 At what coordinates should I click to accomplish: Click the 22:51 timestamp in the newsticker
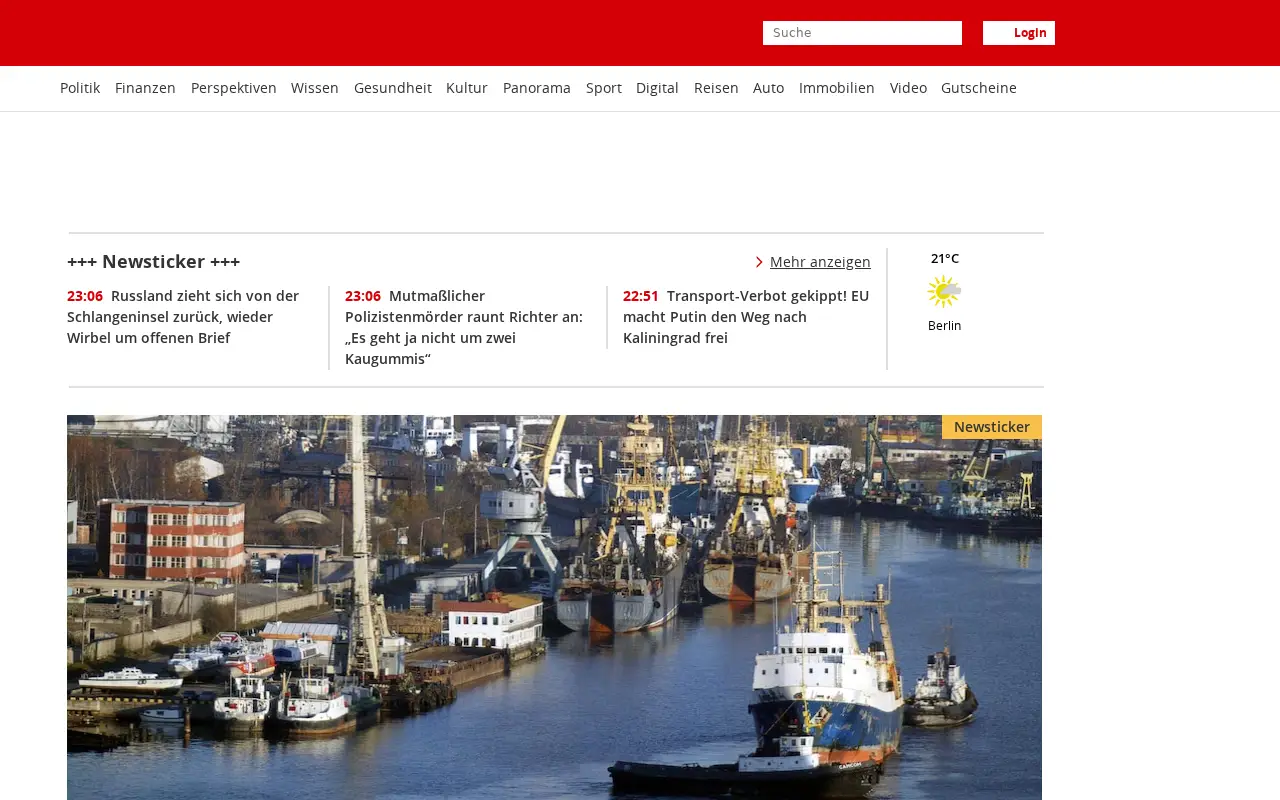tap(641, 296)
